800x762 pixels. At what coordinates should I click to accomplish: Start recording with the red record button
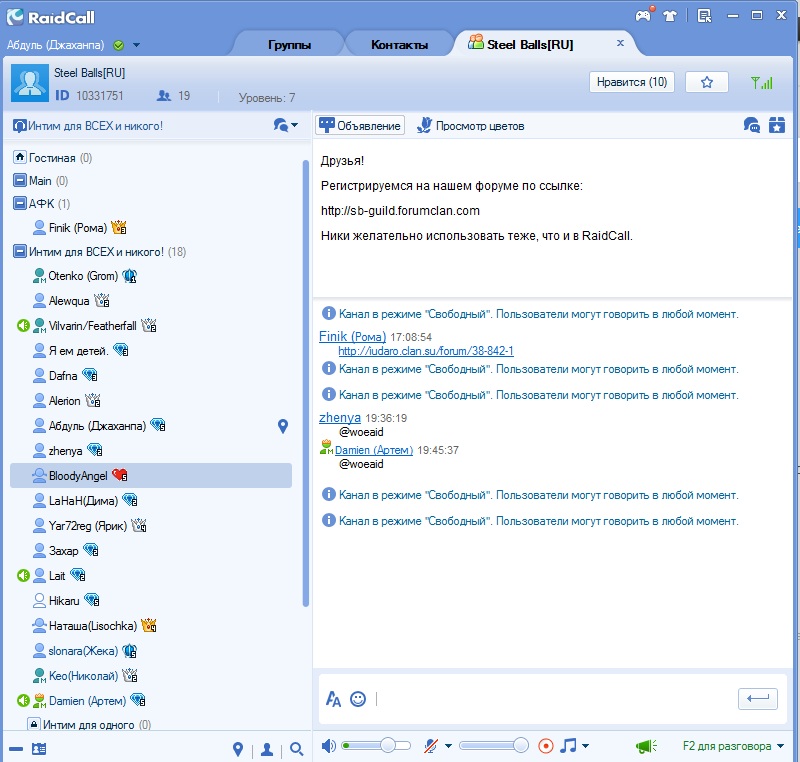[x=546, y=746]
